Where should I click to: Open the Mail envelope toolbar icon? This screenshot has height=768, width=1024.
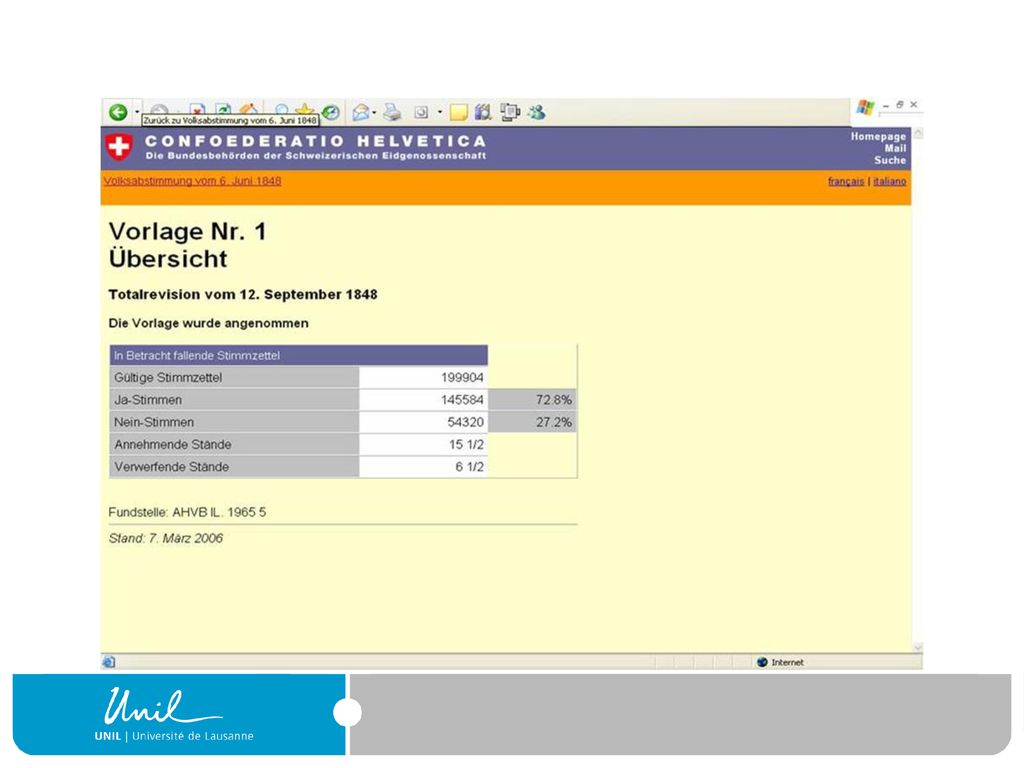360,112
